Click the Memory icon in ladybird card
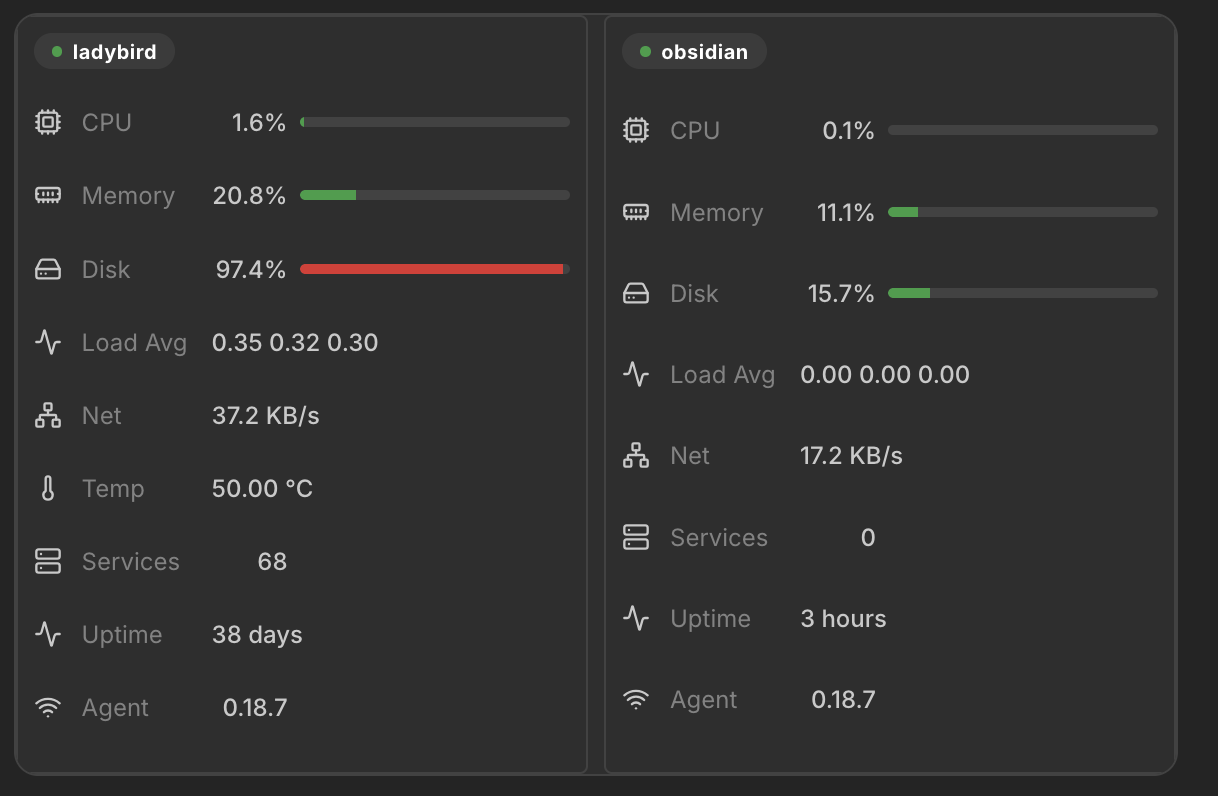 coord(48,195)
